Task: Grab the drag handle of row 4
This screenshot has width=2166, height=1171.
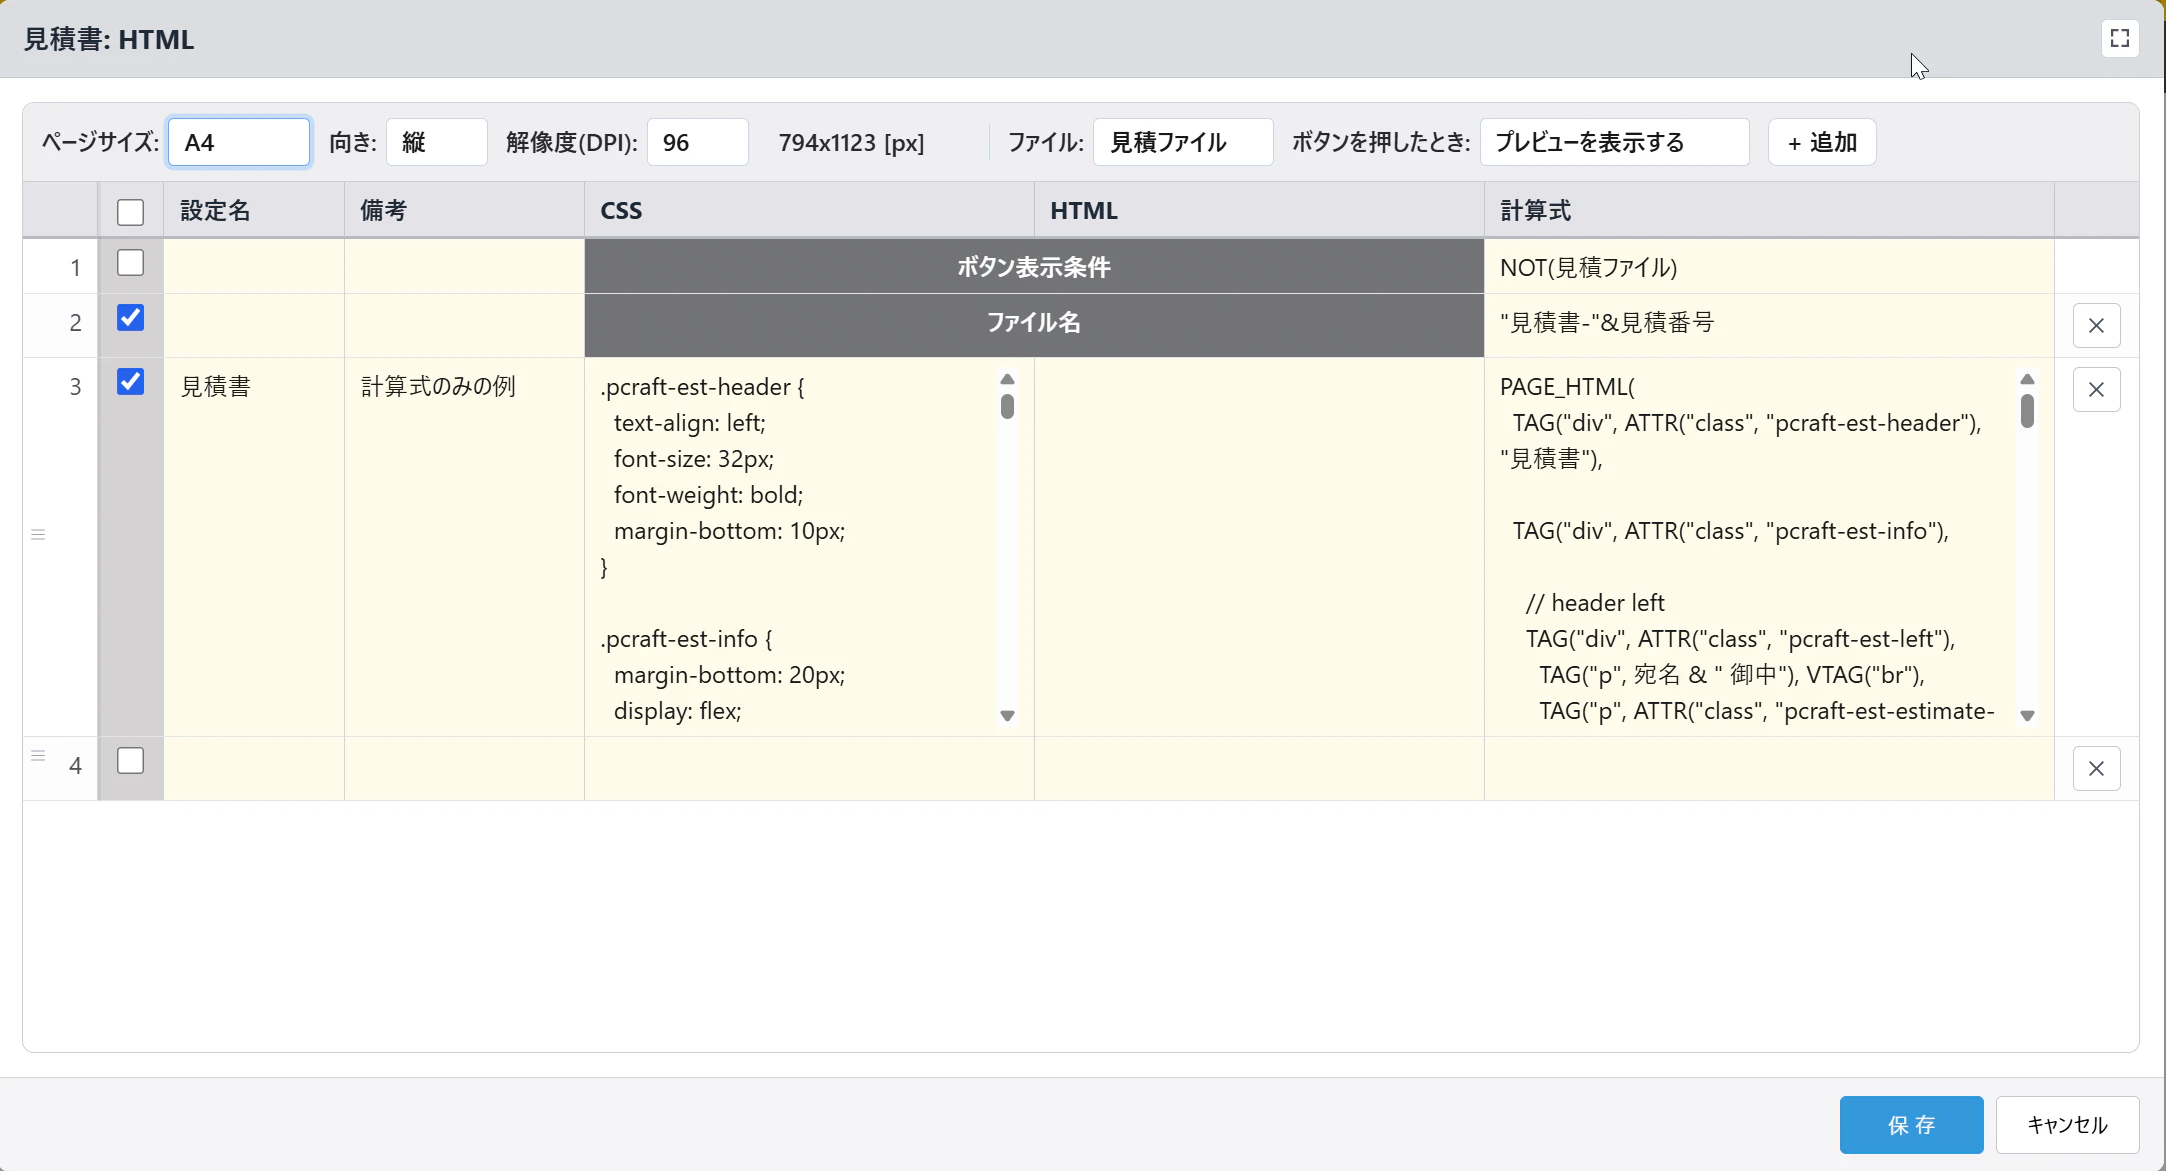Action: pyautogui.click(x=38, y=756)
